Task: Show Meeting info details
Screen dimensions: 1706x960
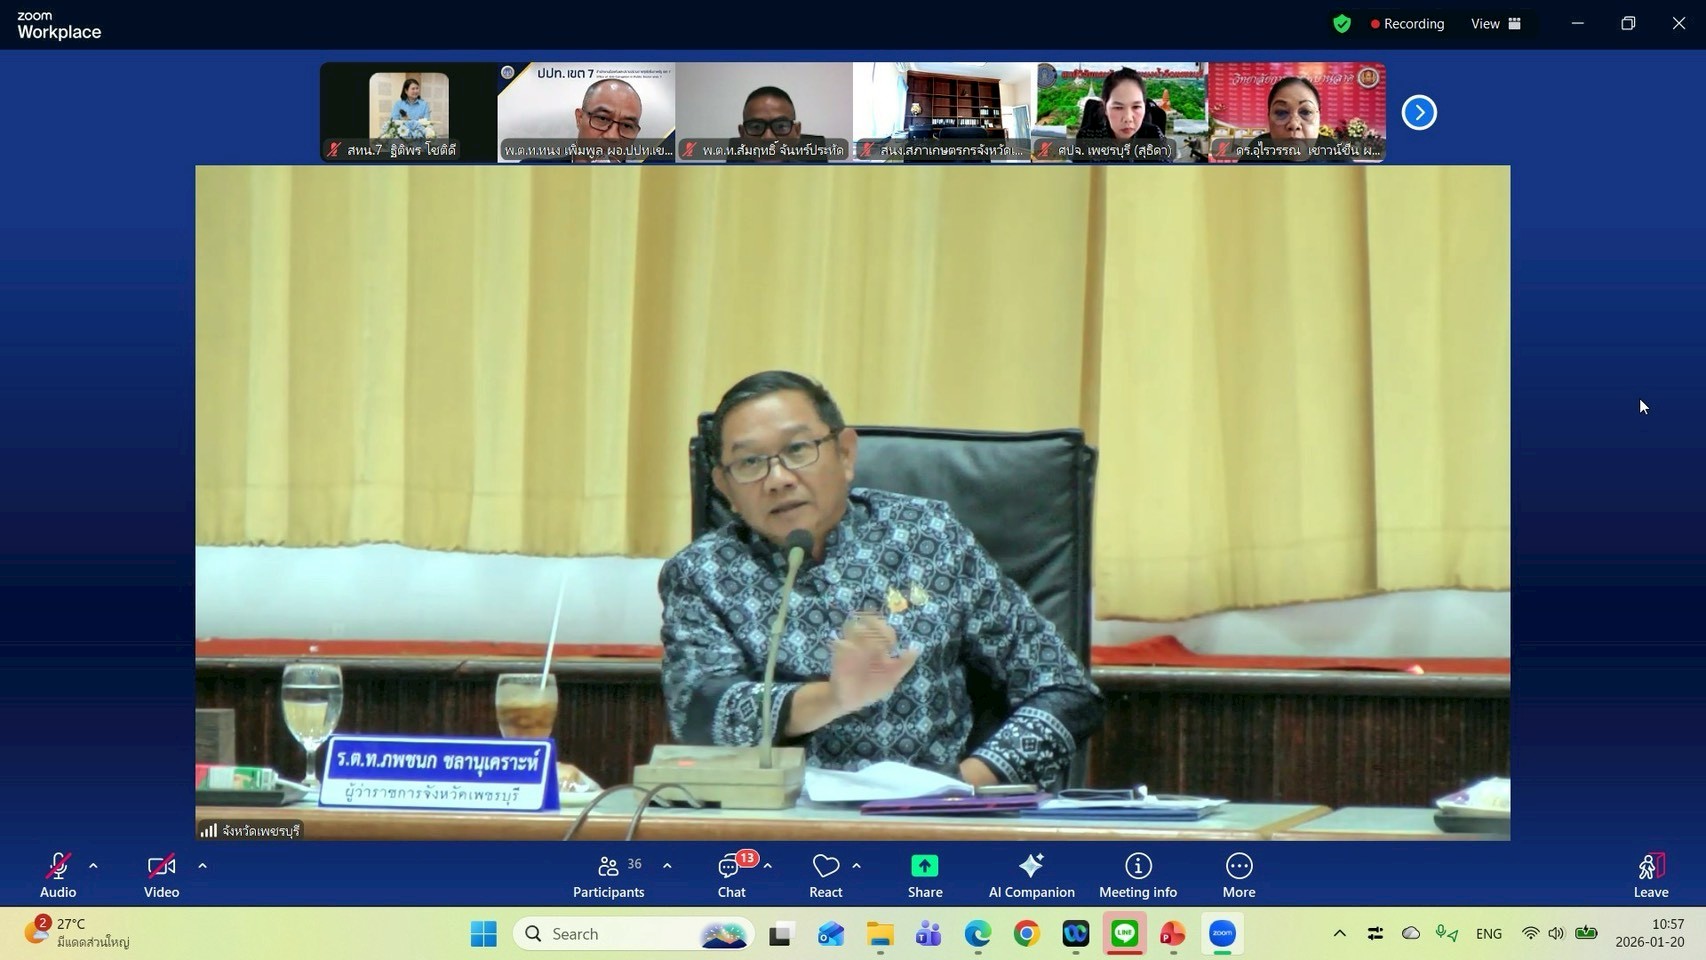Action: (1137, 875)
